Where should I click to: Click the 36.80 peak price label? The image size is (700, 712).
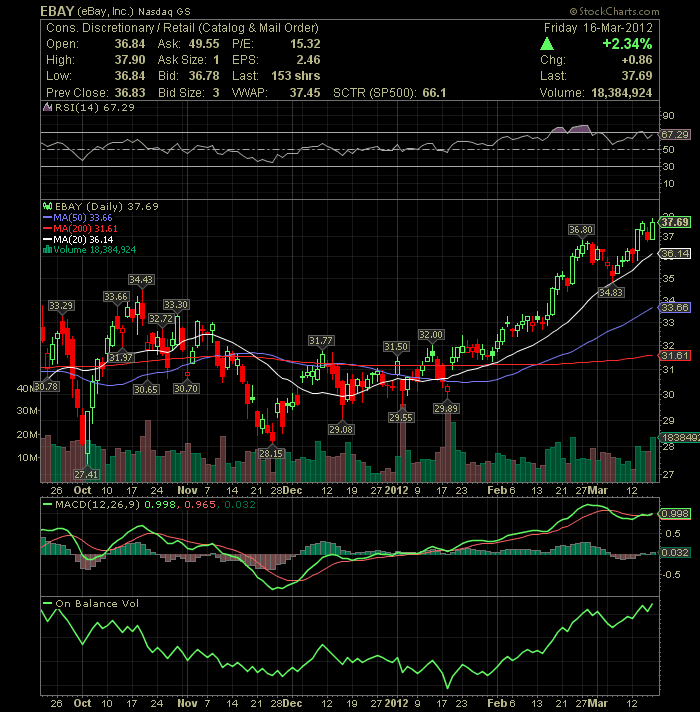pos(581,230)
